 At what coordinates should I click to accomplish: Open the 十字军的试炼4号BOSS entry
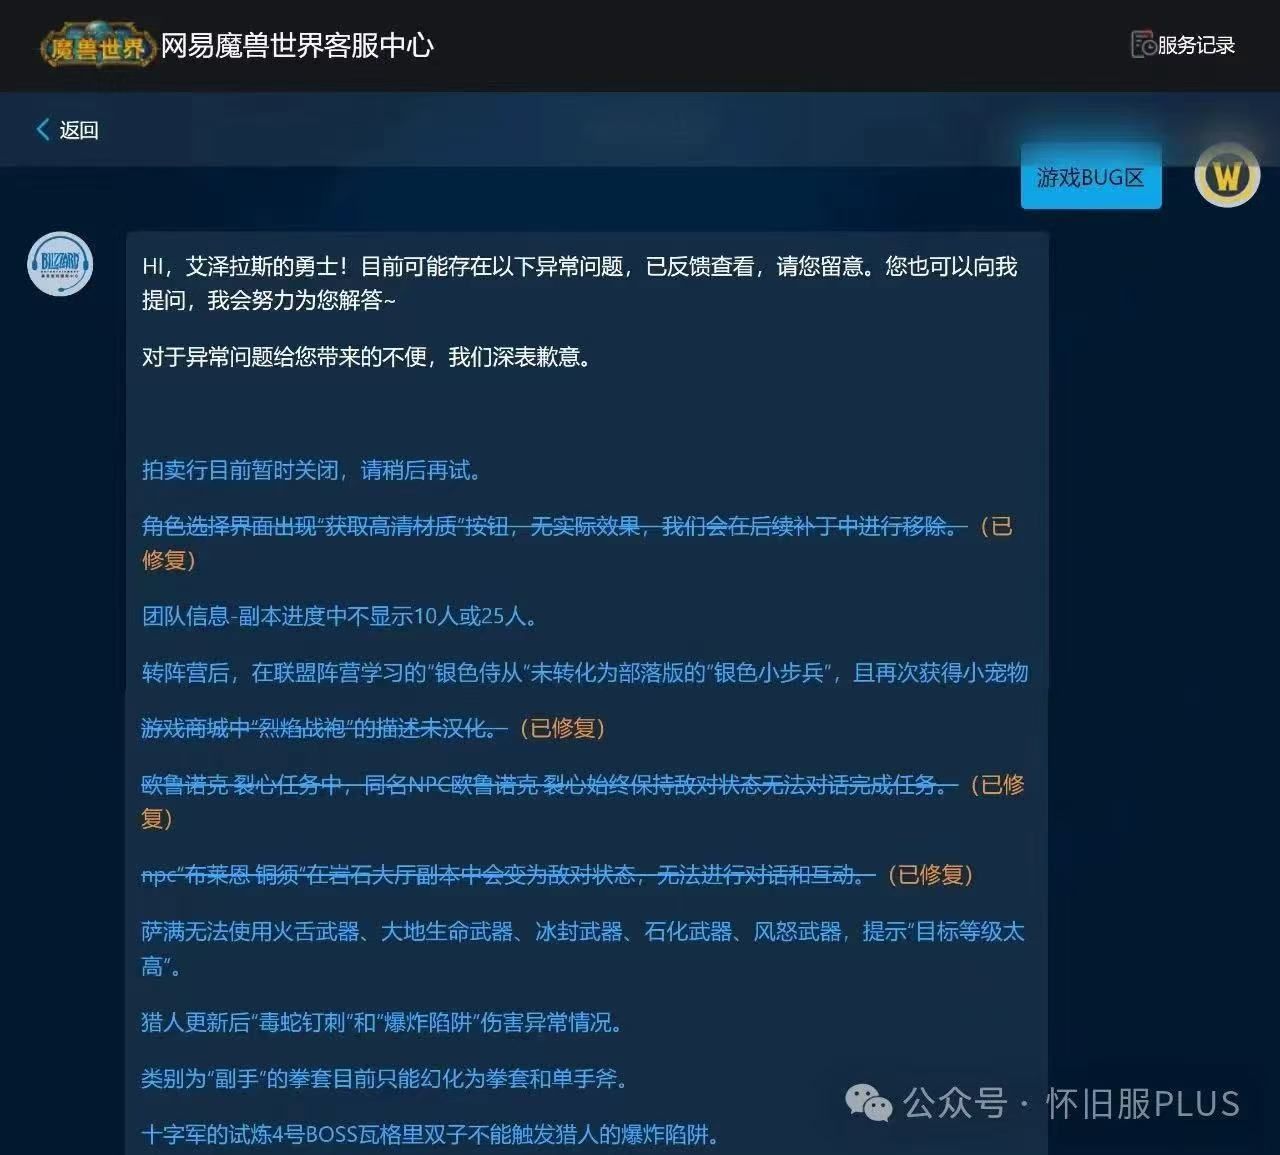click(x=430, y=1136)
